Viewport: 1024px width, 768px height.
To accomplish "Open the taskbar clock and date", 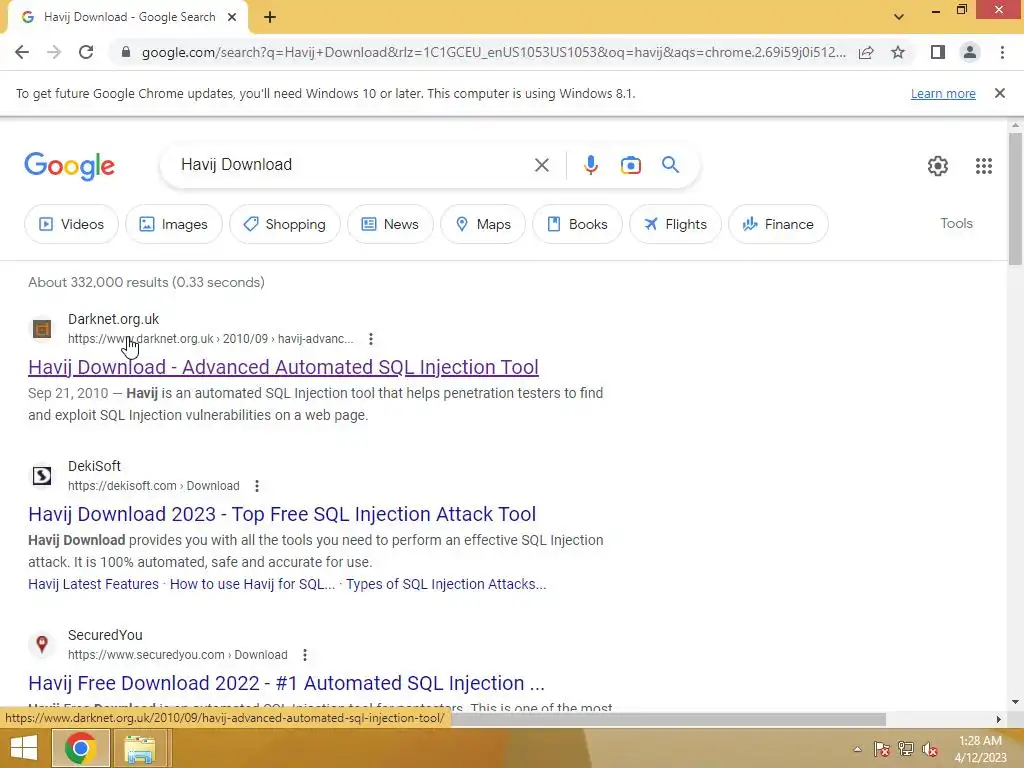I will 980,749.
